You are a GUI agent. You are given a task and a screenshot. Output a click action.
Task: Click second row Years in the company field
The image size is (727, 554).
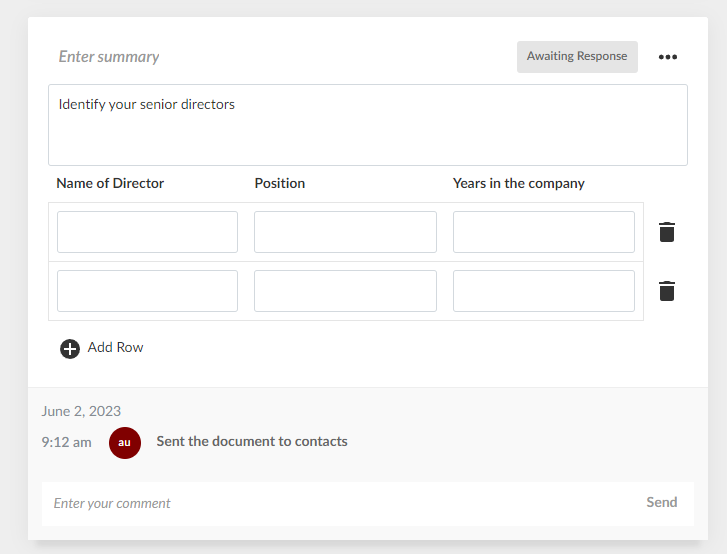click(543, 291)
